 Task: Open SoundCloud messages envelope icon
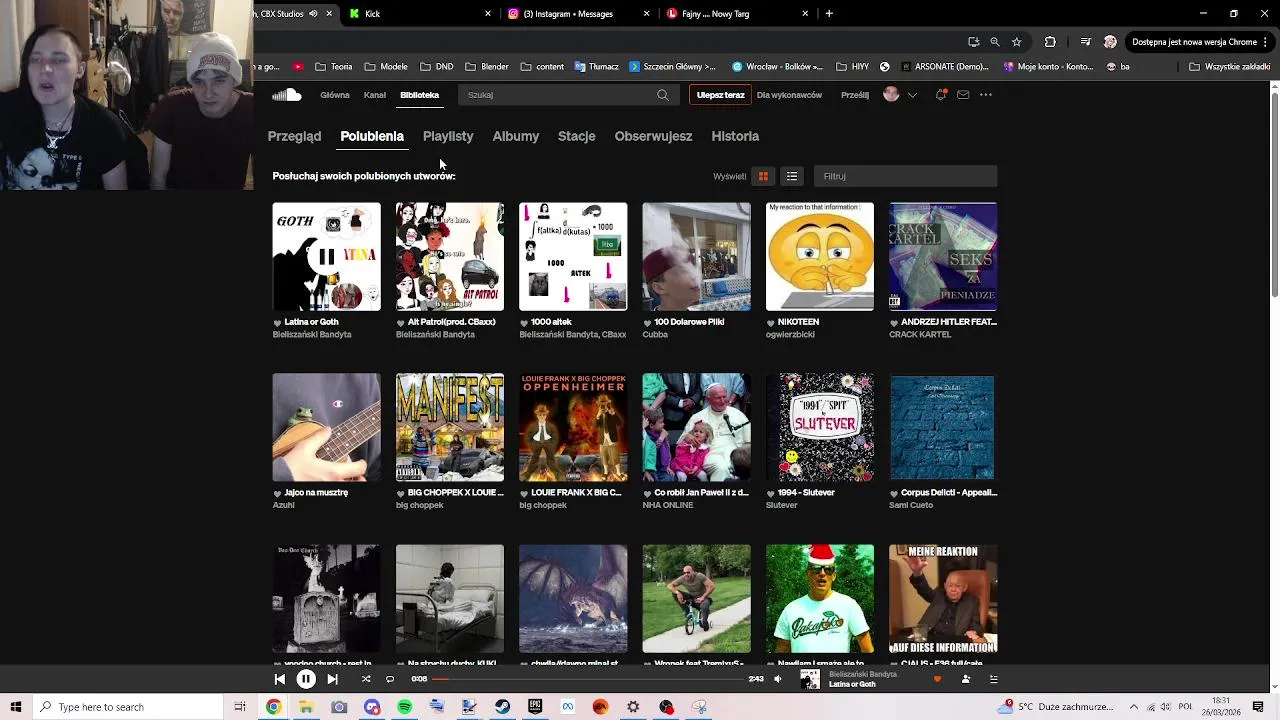pos(963,95)
